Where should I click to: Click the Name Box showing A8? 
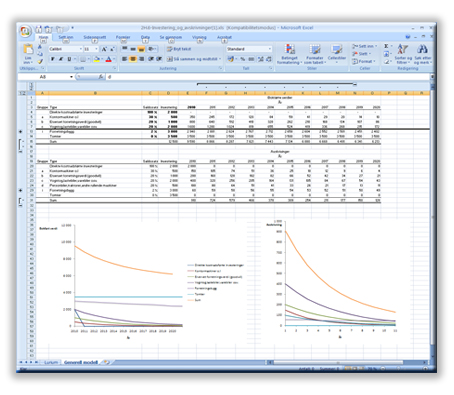45,77
